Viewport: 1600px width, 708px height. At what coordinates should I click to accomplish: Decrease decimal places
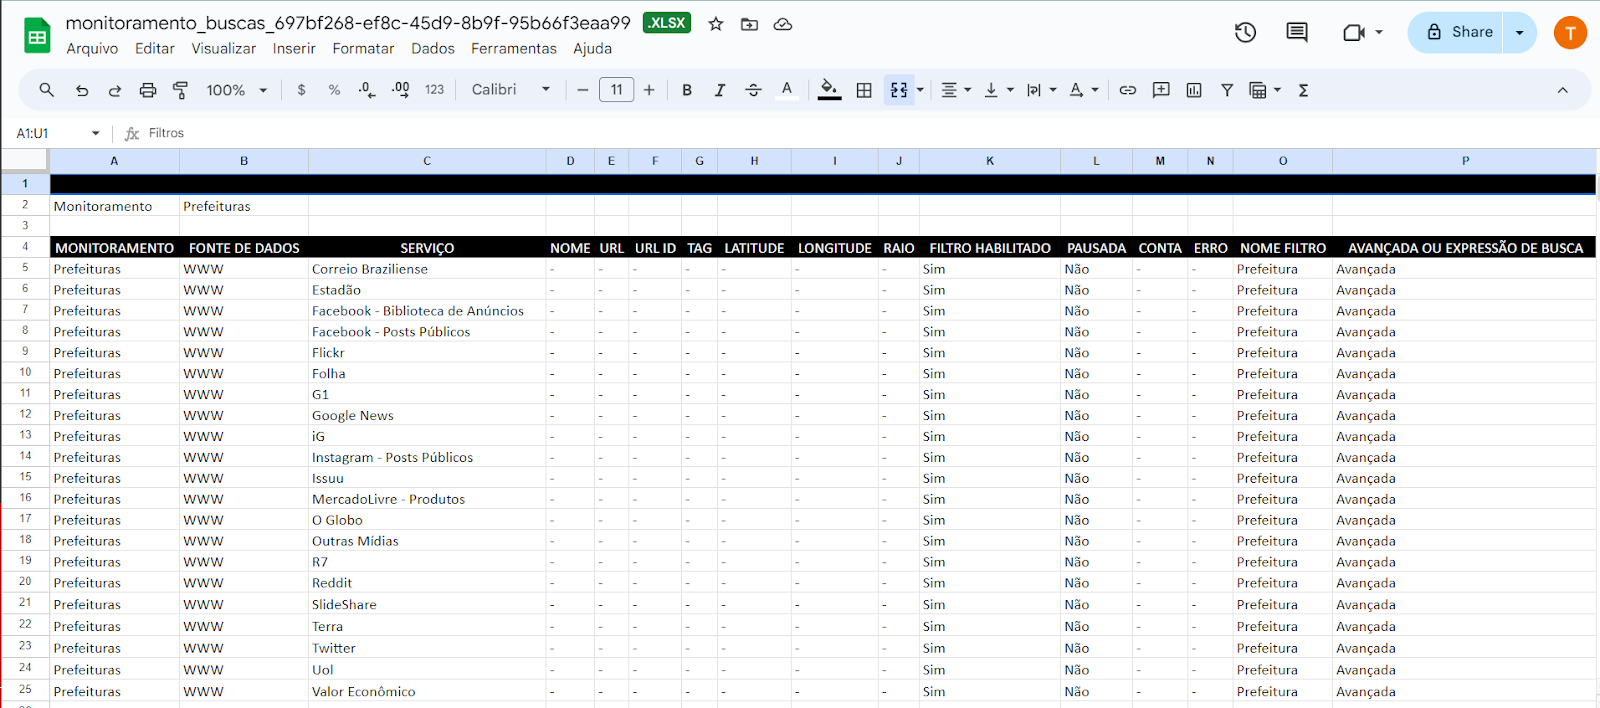click(x=367, y=90)
